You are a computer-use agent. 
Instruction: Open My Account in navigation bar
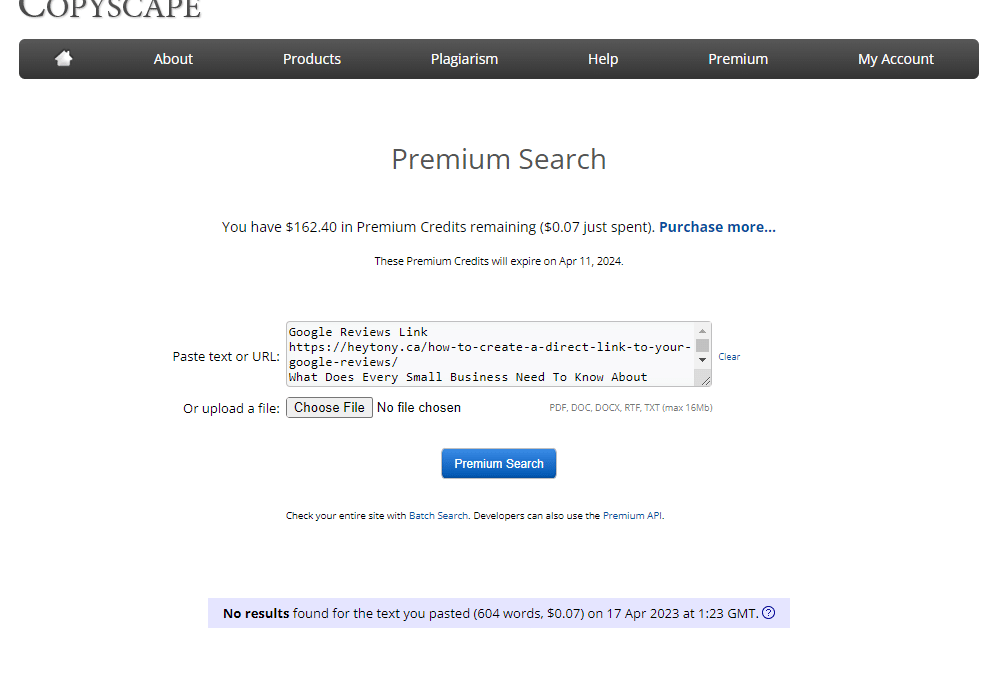coord(895,59)
